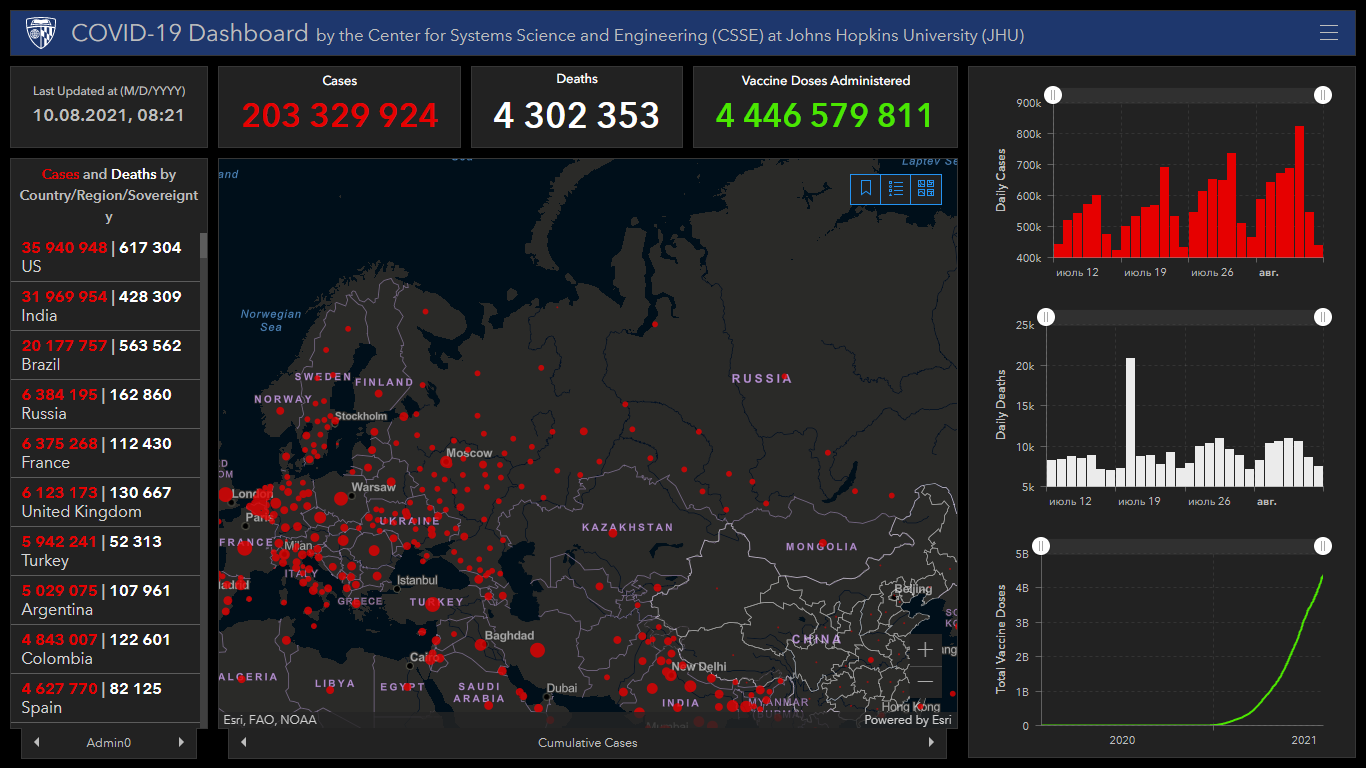
Task: Select Russia in the country list
Action: click(105, 404)
